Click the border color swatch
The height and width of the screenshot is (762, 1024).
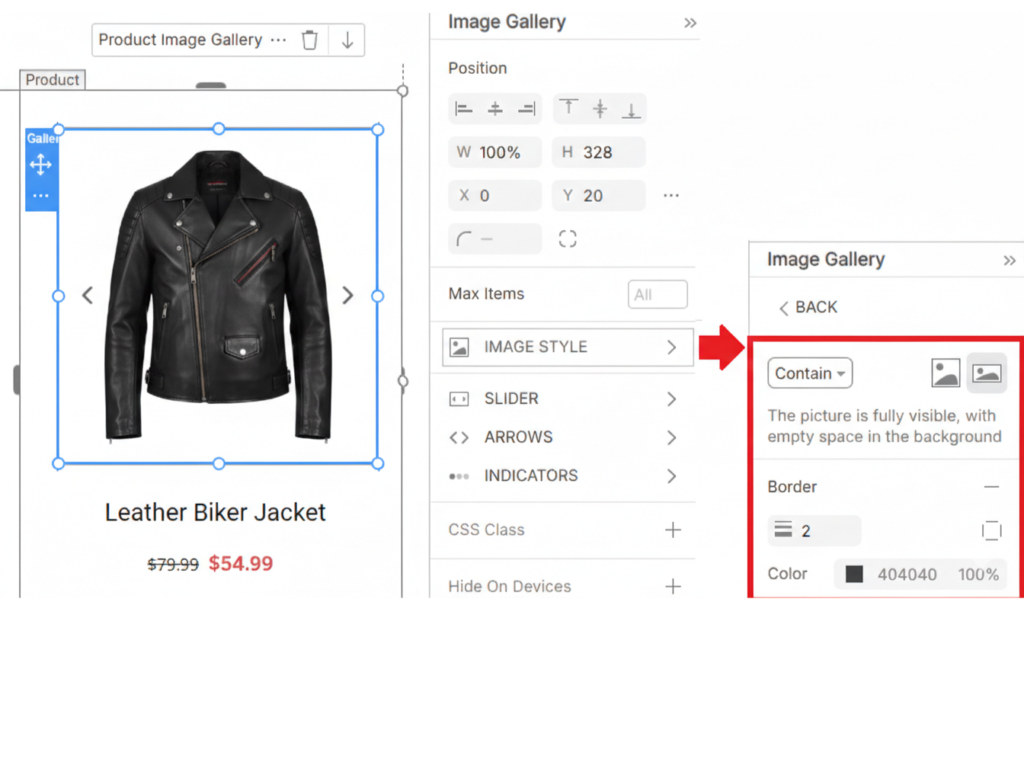(x=854, y=574)
